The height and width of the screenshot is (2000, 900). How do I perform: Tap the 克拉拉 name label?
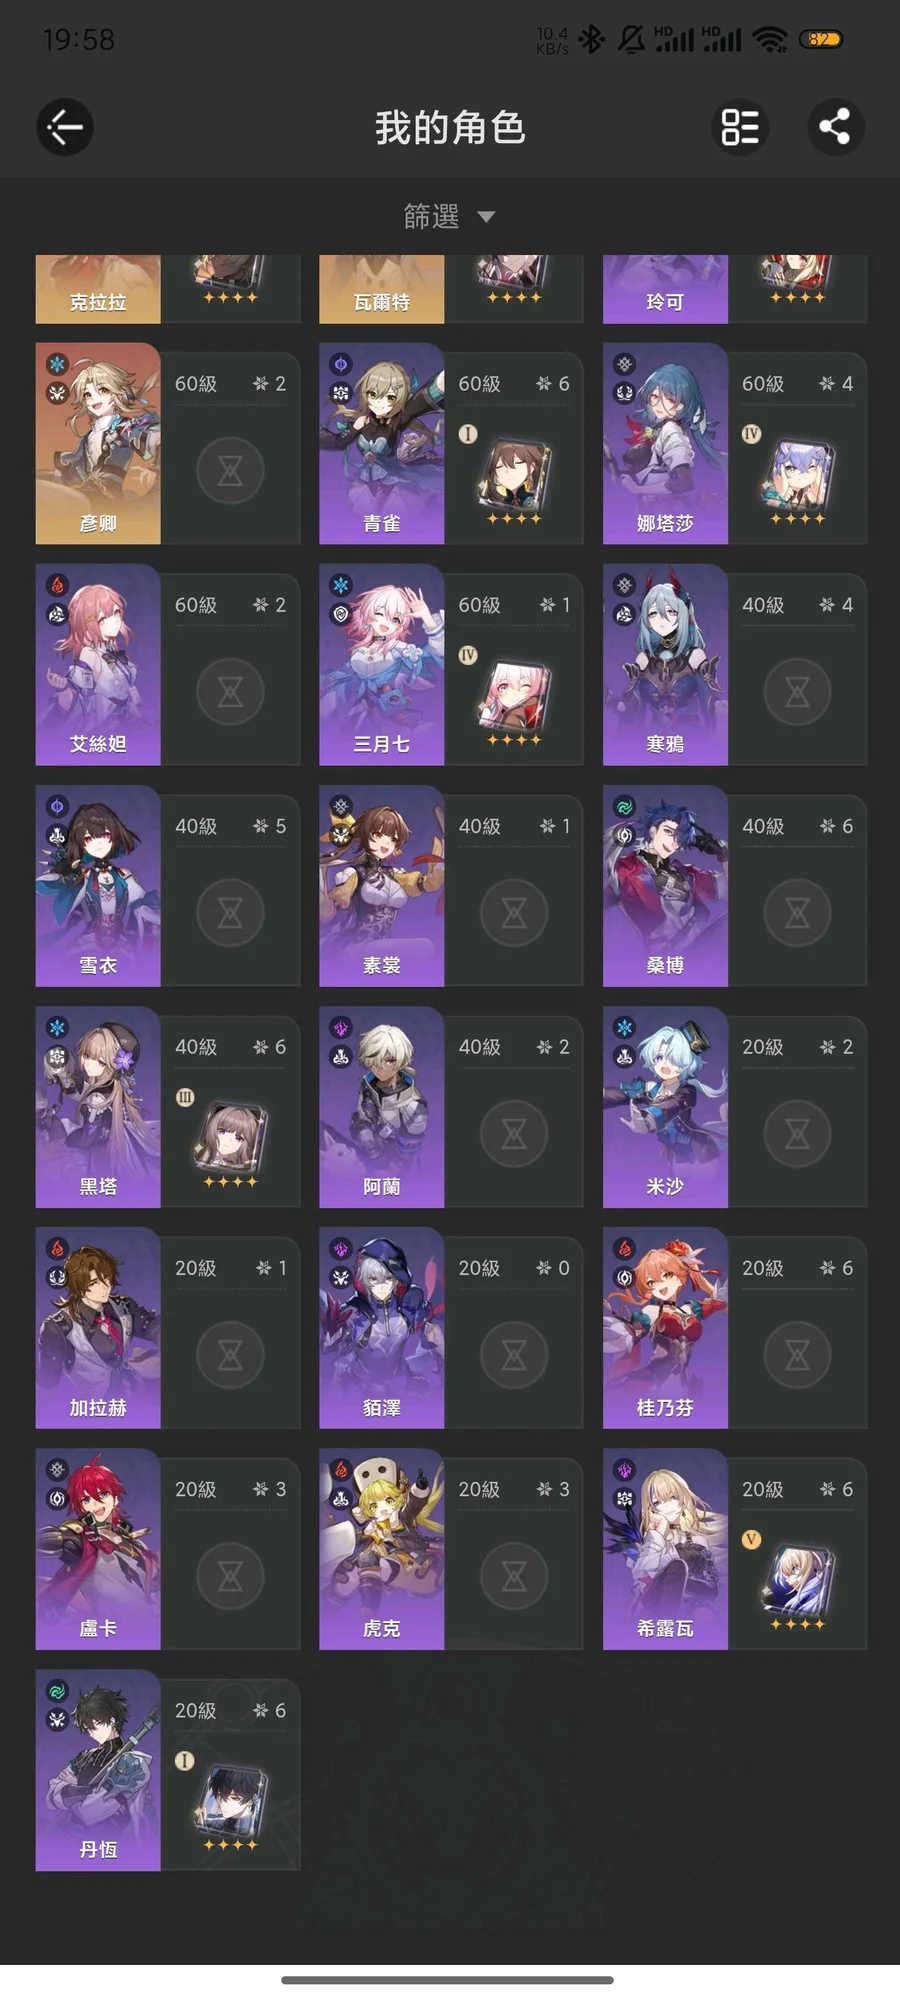coord(98,302)
